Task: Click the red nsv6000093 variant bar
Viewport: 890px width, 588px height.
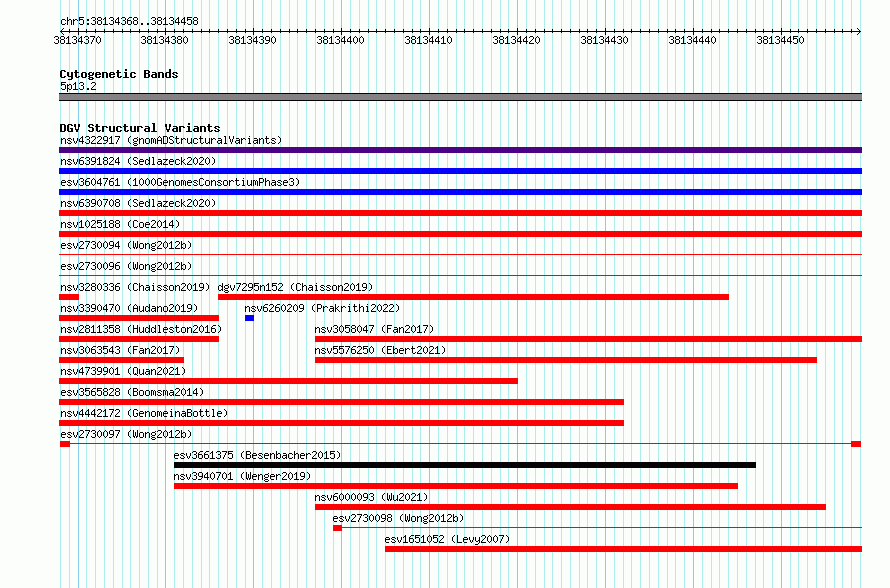Action: coord(570,507)
